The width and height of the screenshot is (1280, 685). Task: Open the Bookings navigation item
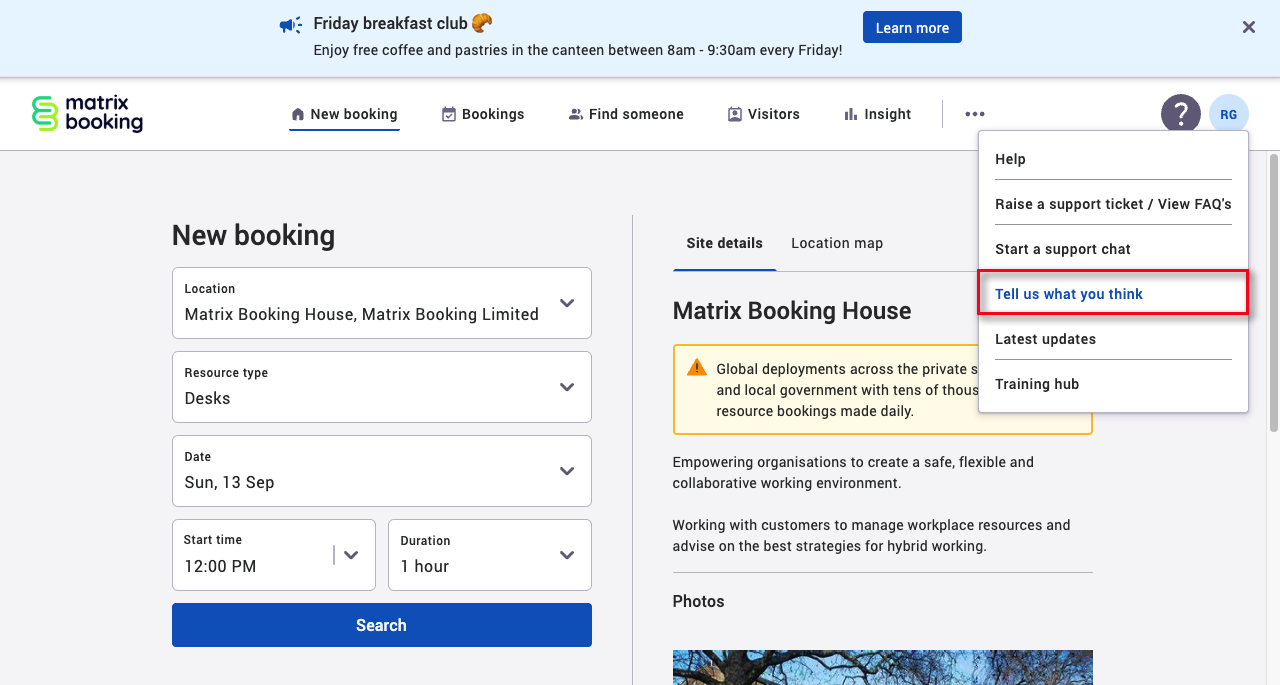[483, 114]
